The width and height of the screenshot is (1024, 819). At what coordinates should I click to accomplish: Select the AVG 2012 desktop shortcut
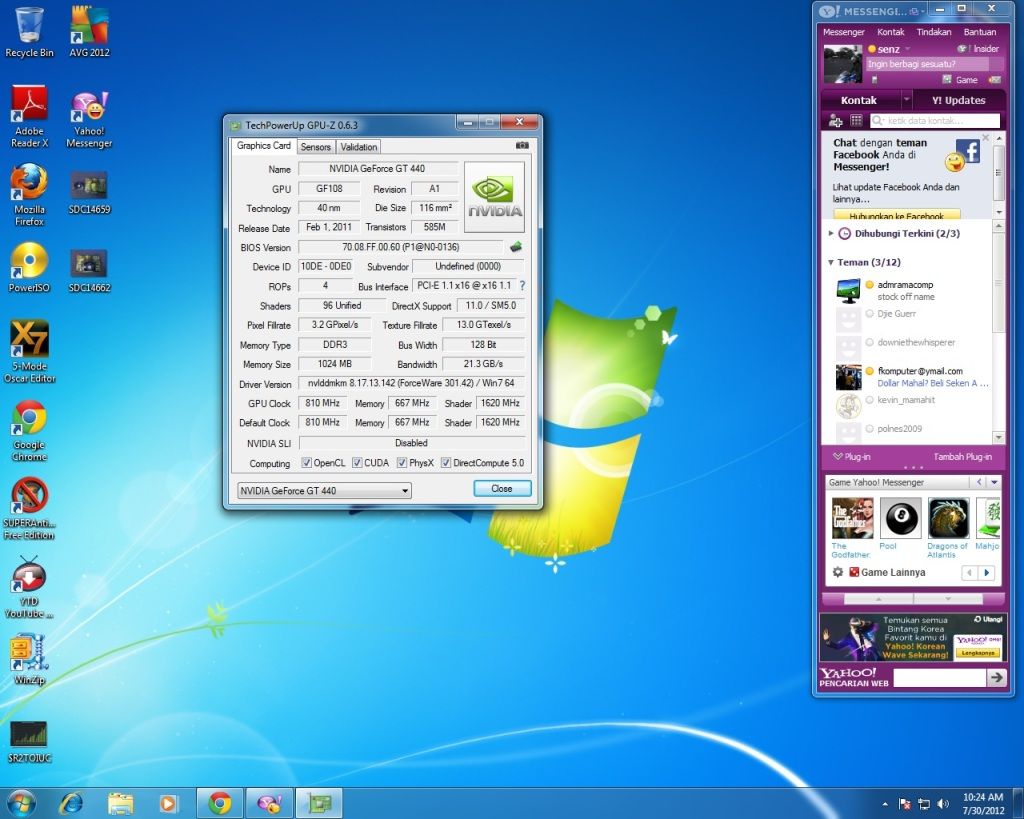coord(89,32)
